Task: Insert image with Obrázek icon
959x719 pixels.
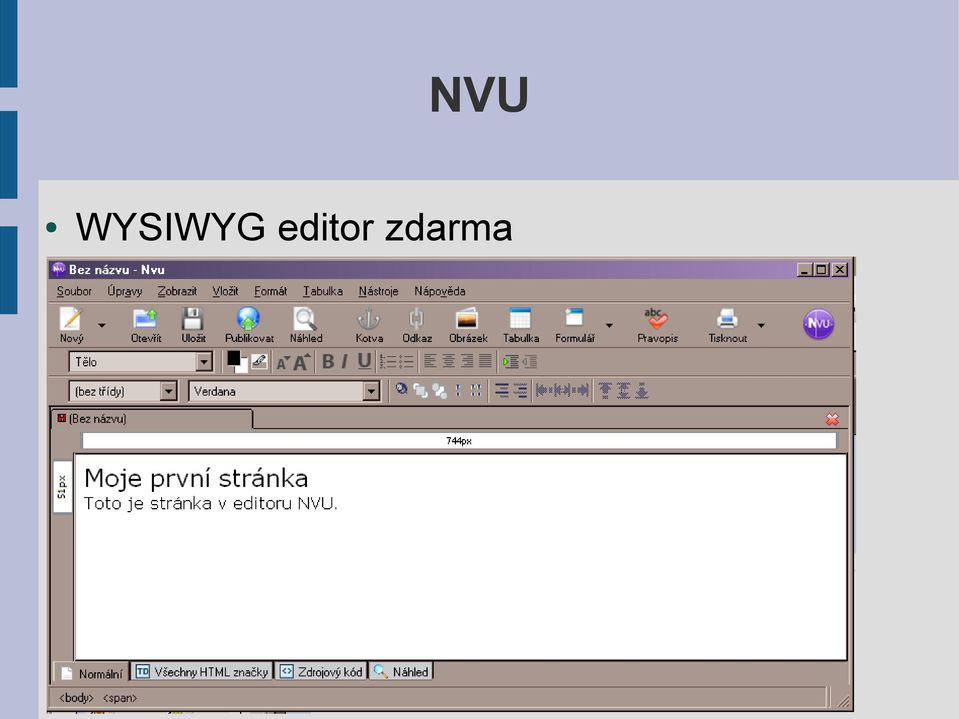Action: point(468,325)
